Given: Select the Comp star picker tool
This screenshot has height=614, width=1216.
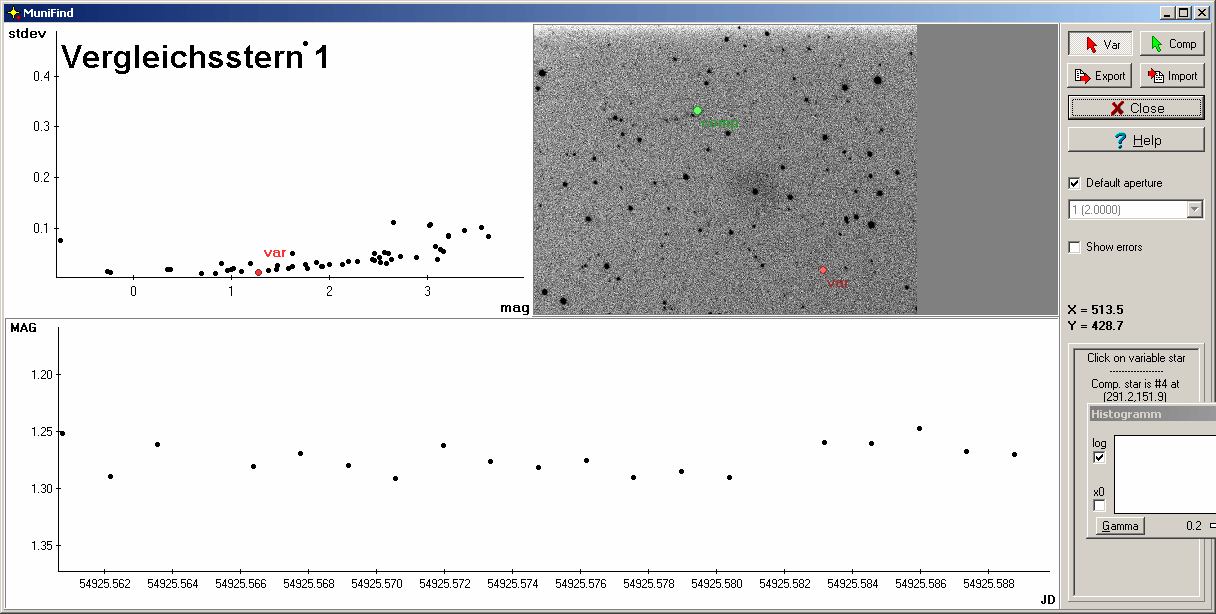Looking at the screenshot, I should tap(1172, 44).
